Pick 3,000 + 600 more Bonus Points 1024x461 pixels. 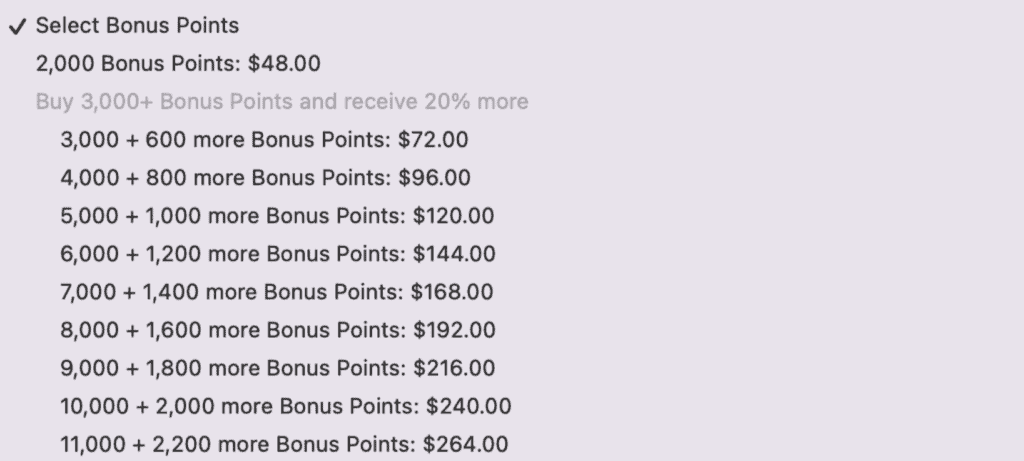(264, 139)
